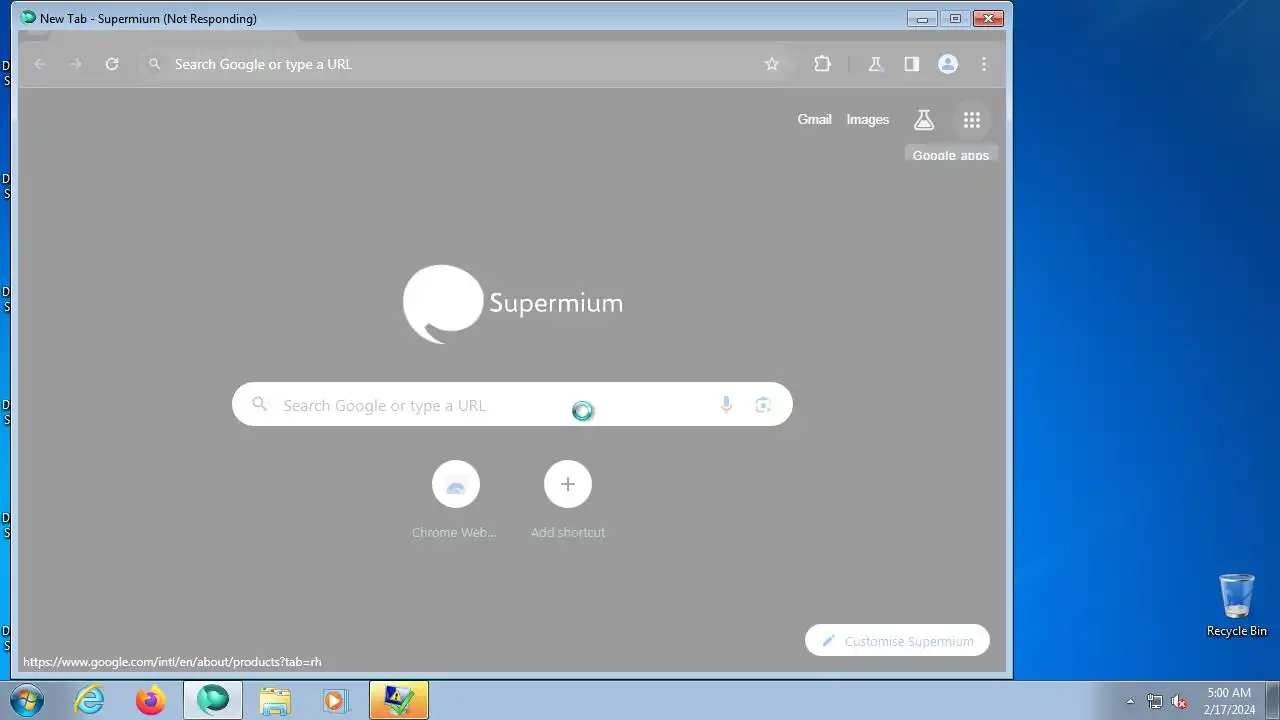1280x720 pixels.
Task: Select the Supermium taskbar button
Action: tap(213, 700)
